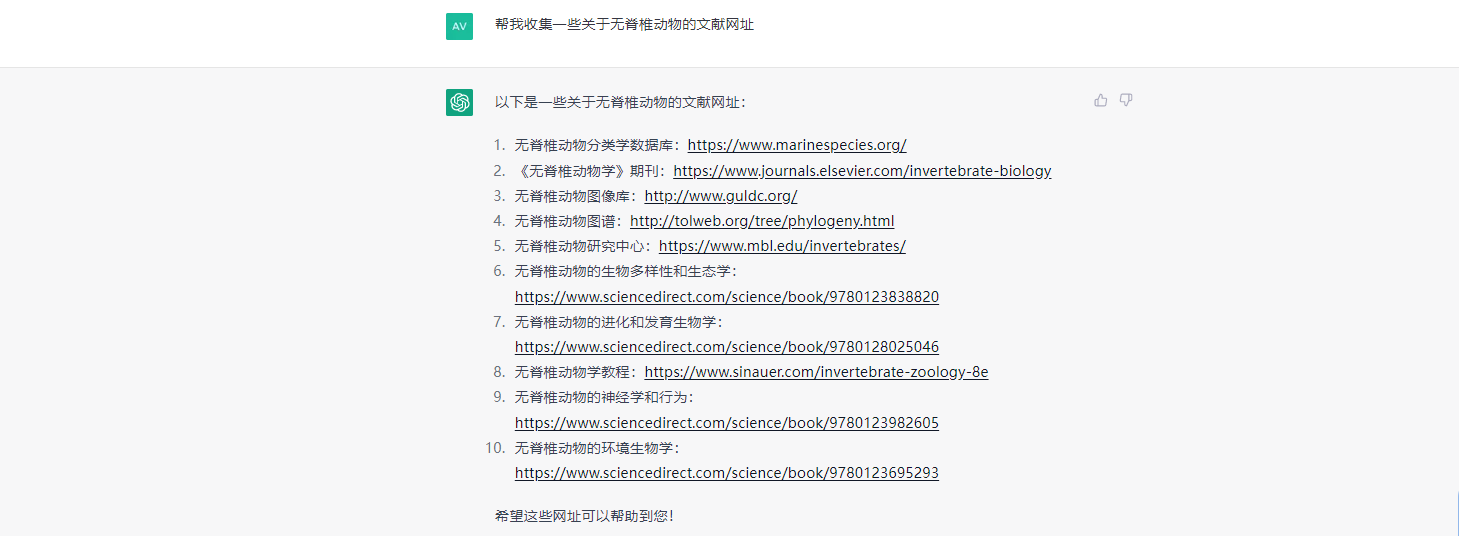Open sciencedirect book 9780123695293 link
The image size is (1459, 536).
[727, 473]
